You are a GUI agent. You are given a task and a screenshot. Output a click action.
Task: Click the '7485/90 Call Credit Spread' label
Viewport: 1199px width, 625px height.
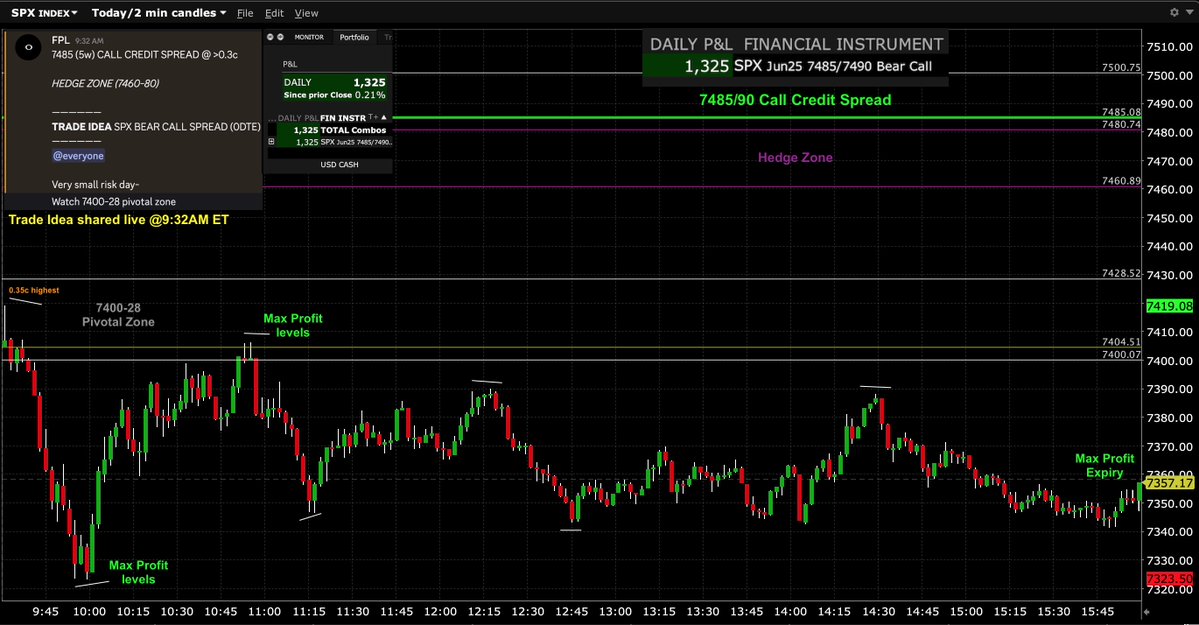[795, 99]
